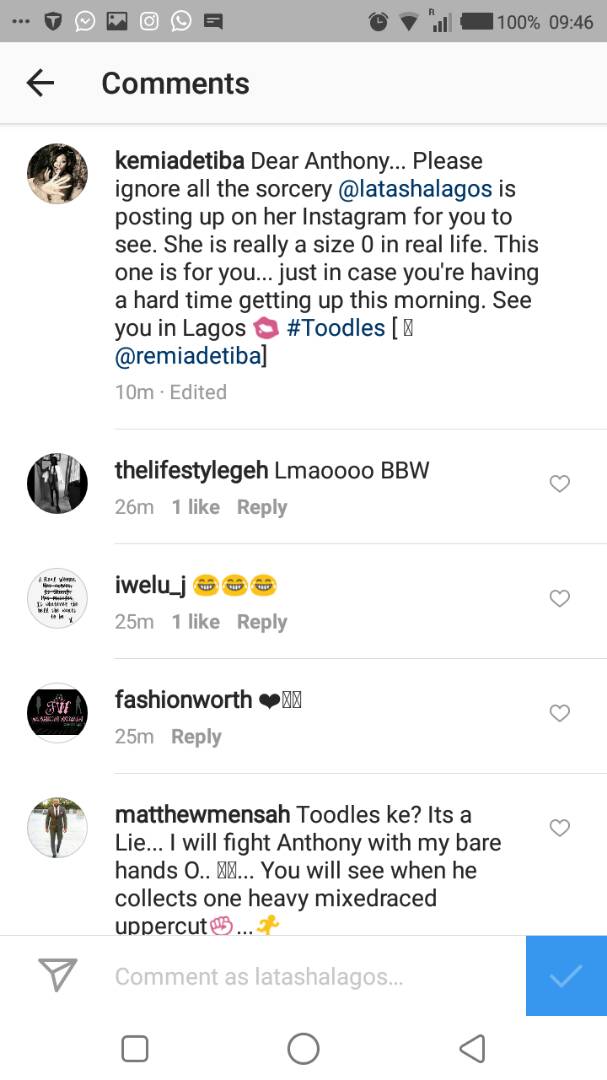Screen dimensions: 607x1080
Task: Open thelifestylegeh's profile avatar
Action: 57,484
